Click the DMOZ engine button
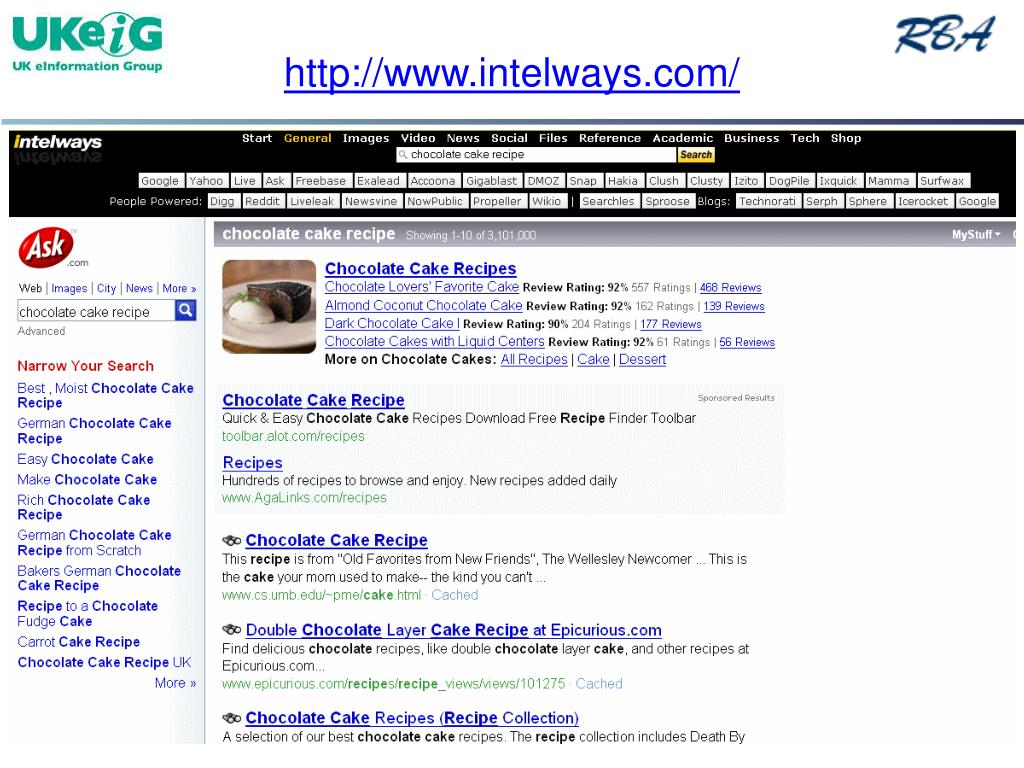 click(543, 181)
